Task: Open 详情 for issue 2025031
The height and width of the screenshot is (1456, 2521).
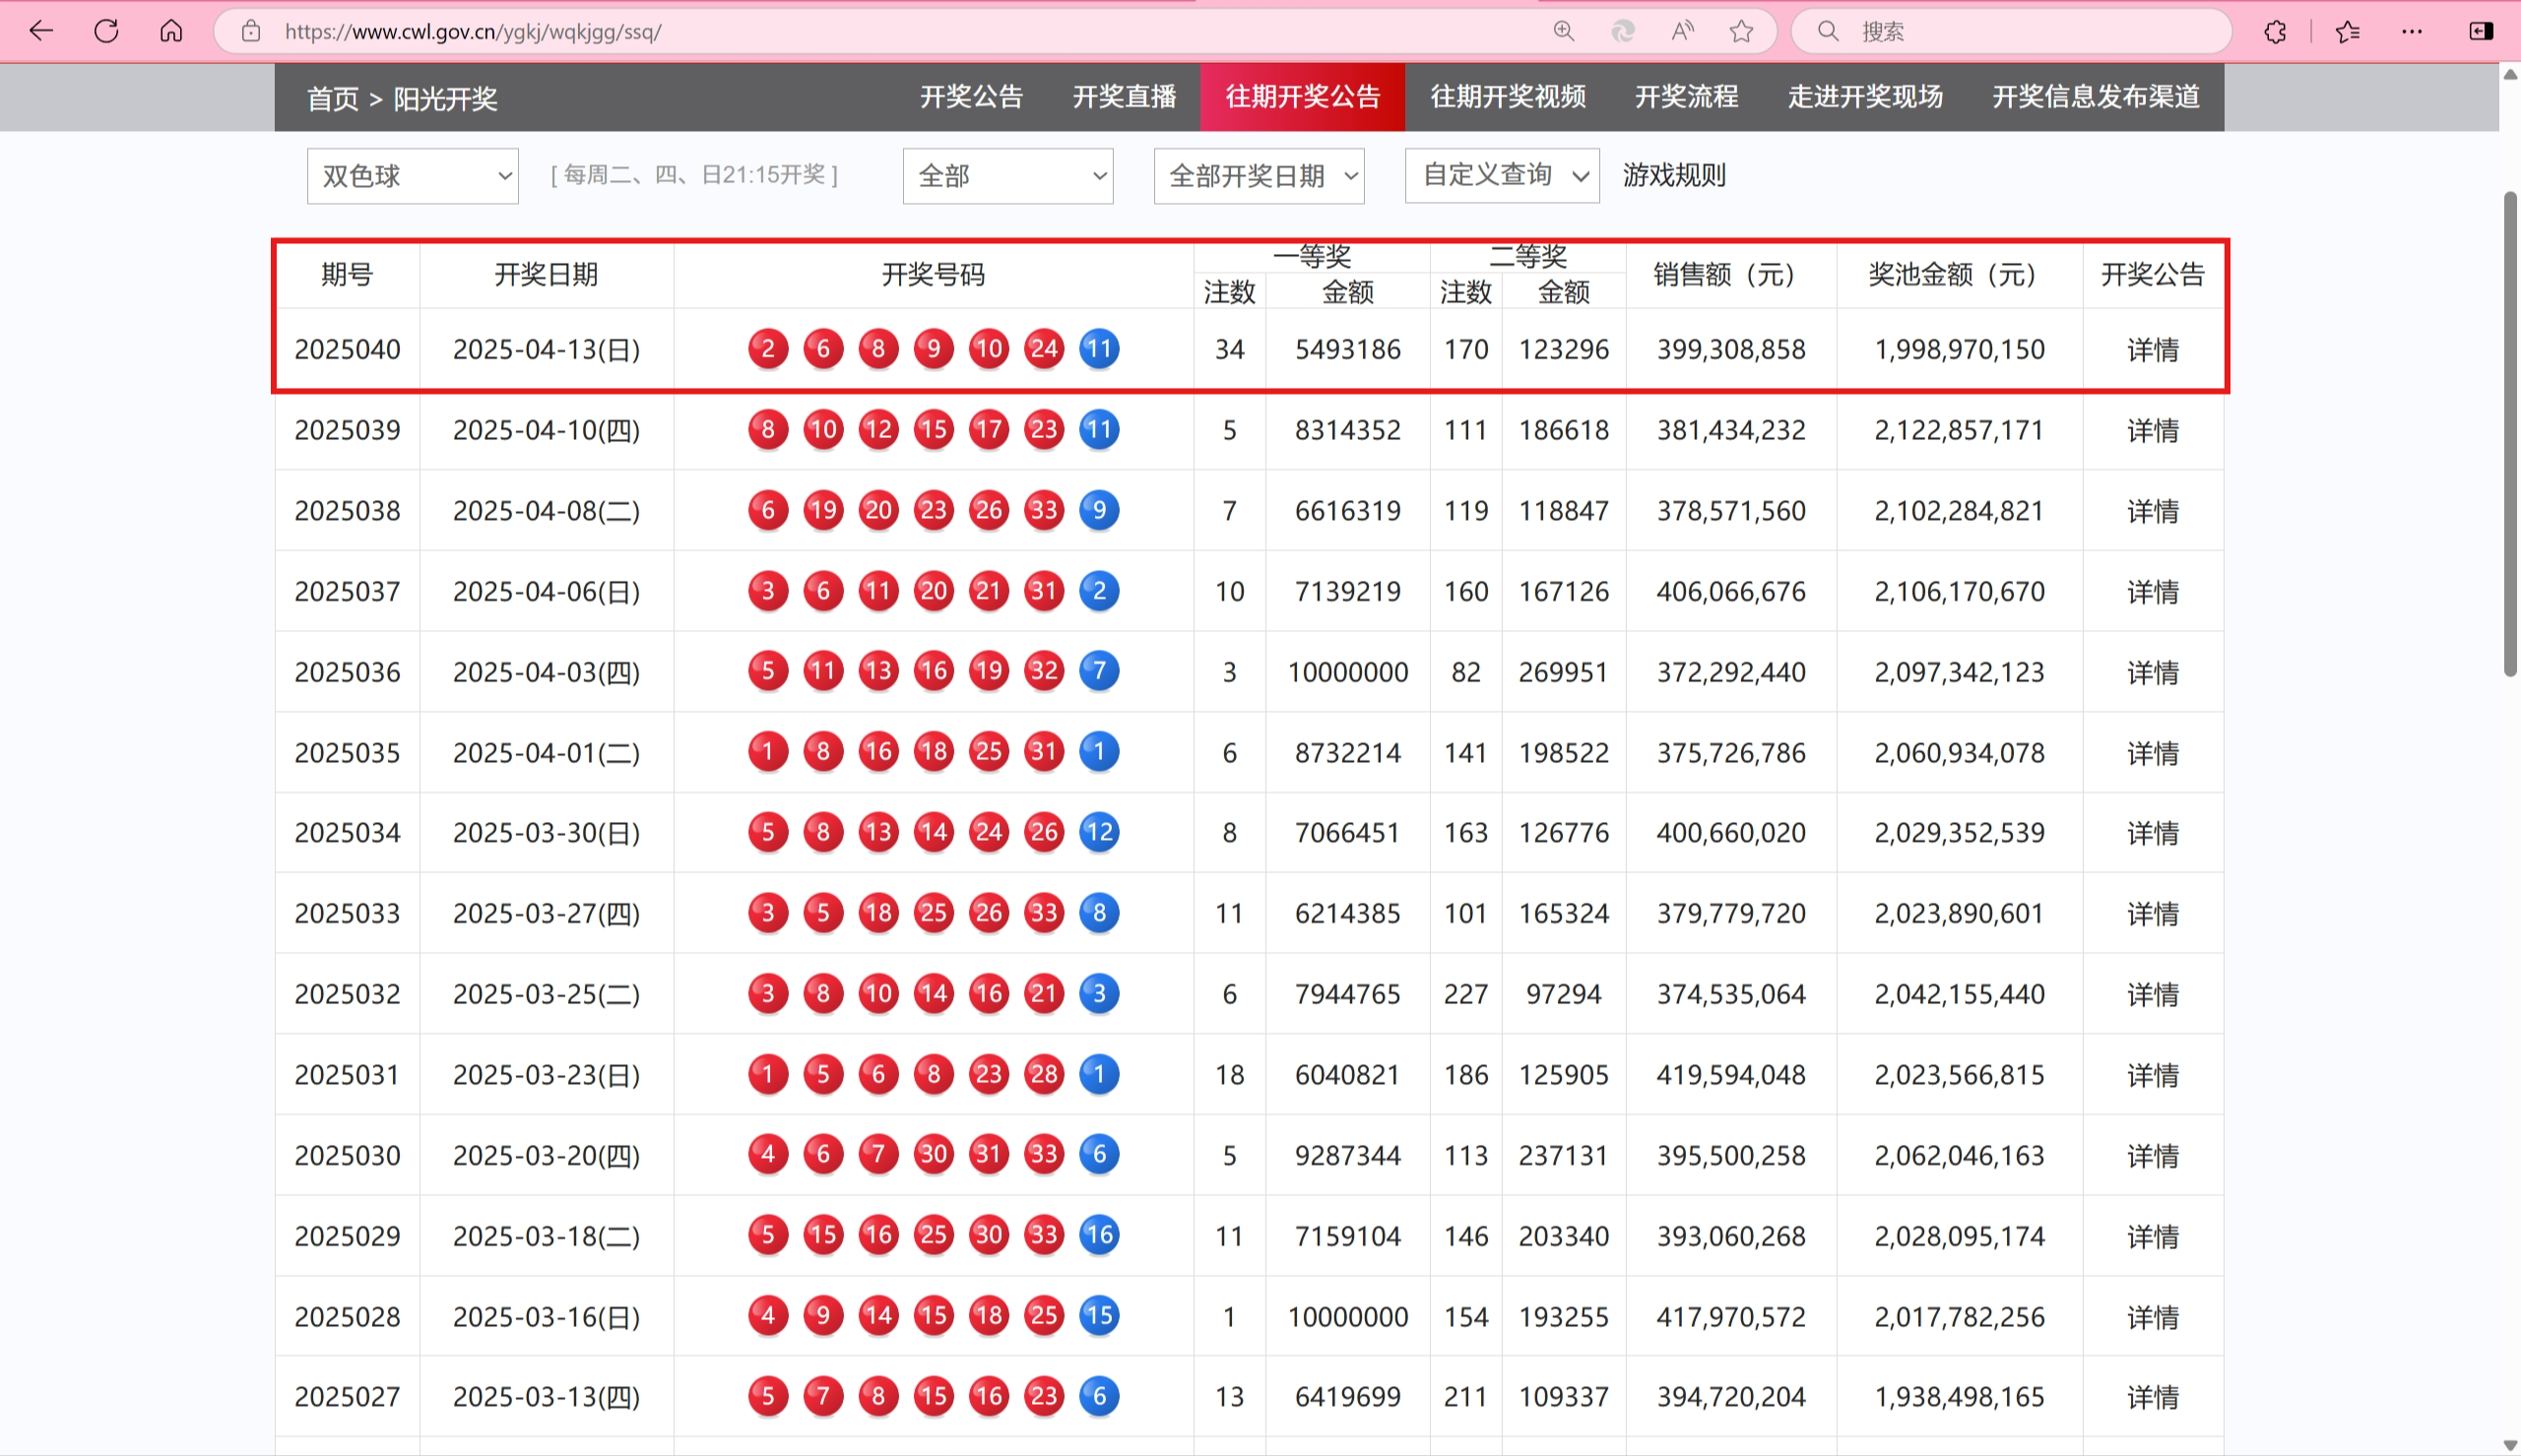Action: (x=2152, y=1075)
